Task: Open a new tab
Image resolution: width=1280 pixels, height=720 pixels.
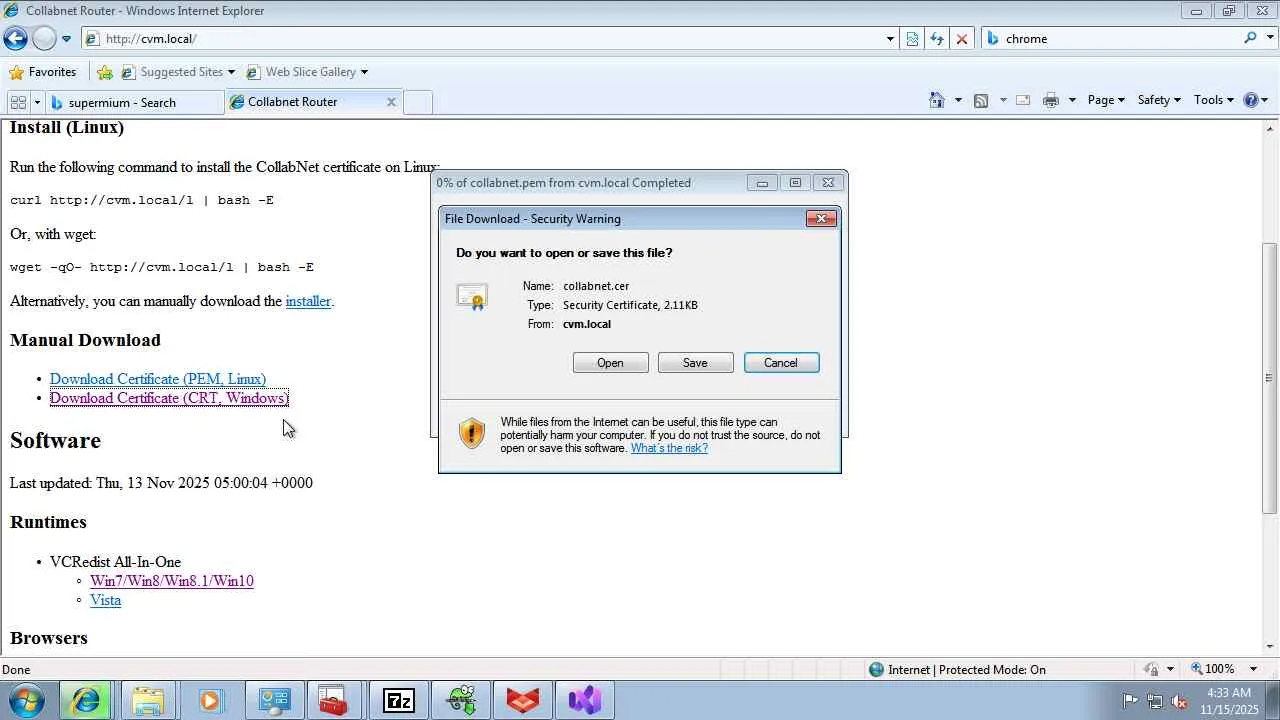Action: tap(418, 102)
